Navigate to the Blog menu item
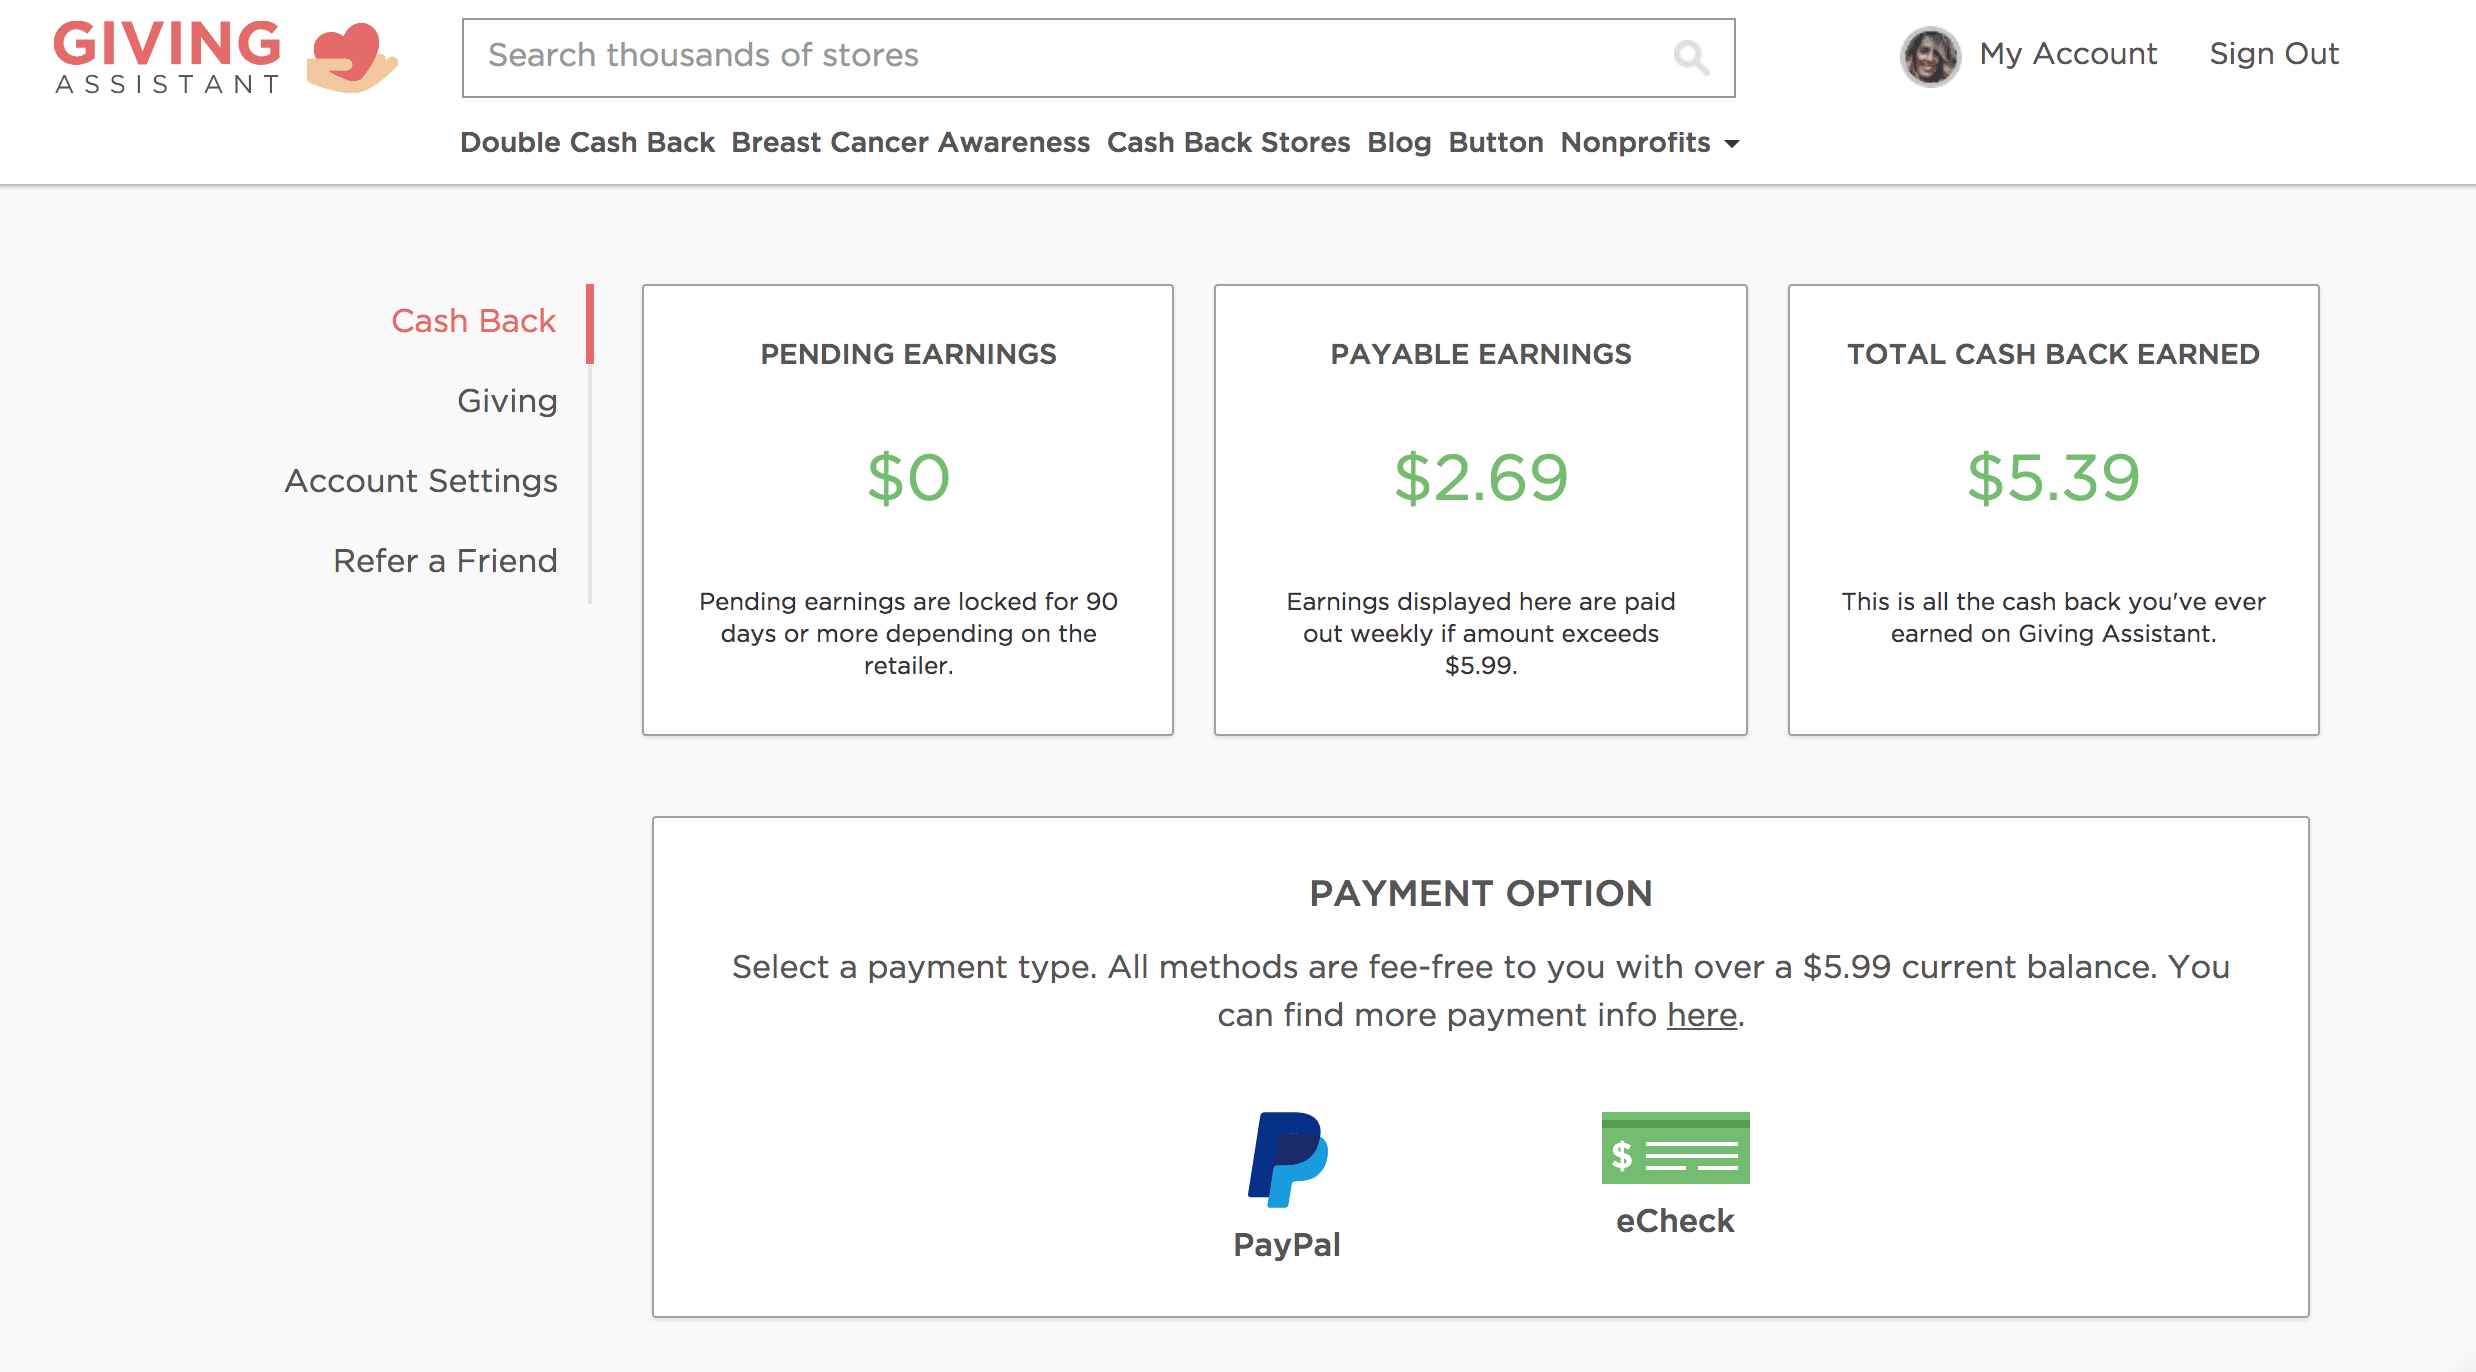 pyautogui.click(x=1398, y=142)
